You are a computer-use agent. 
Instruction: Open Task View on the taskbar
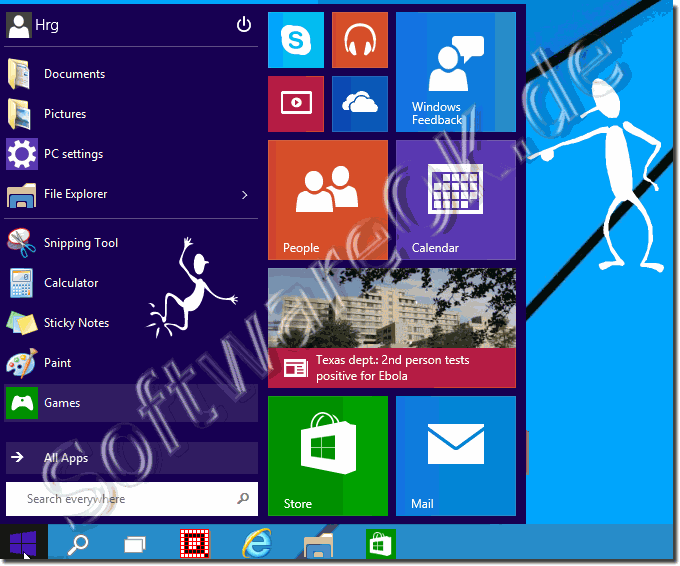[x=135, y=544]
